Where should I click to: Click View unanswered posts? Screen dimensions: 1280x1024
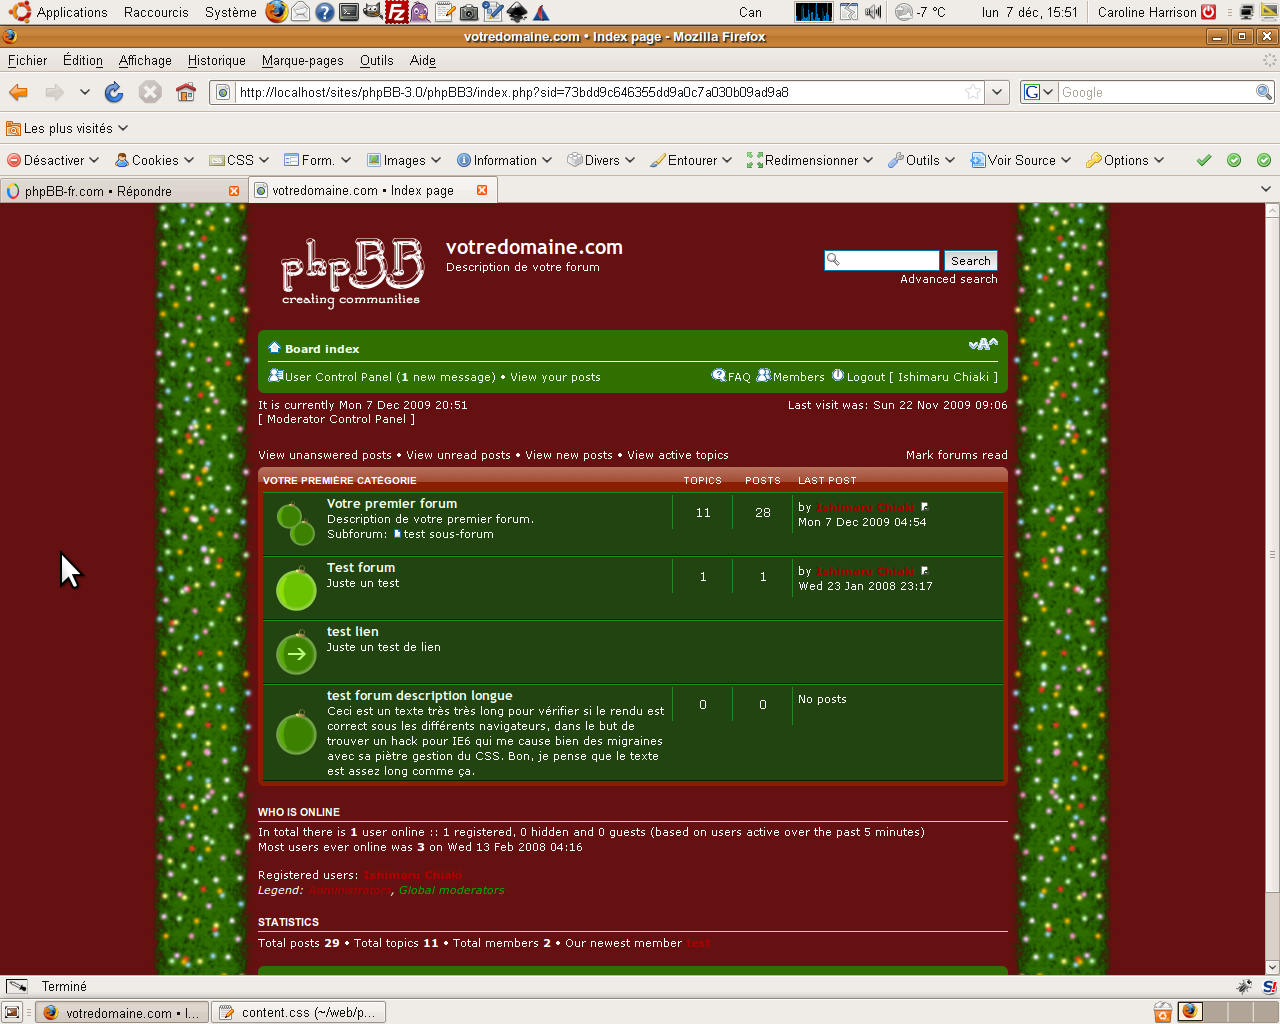(x=325, y=455)
